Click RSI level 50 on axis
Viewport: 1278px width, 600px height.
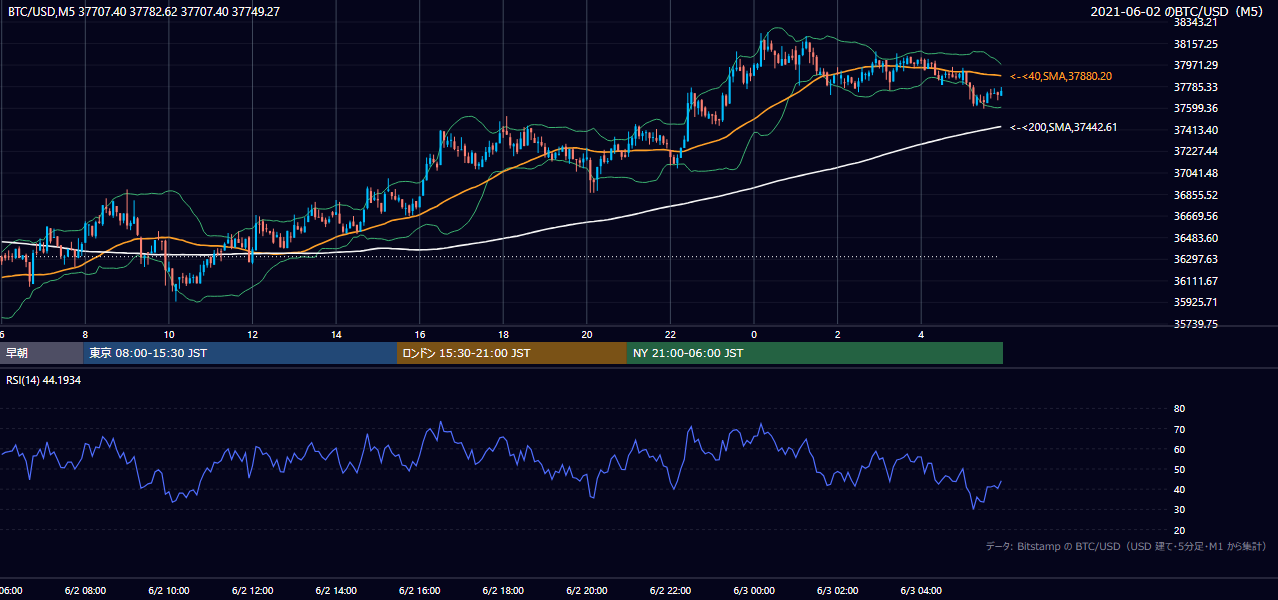(1179, 469)
